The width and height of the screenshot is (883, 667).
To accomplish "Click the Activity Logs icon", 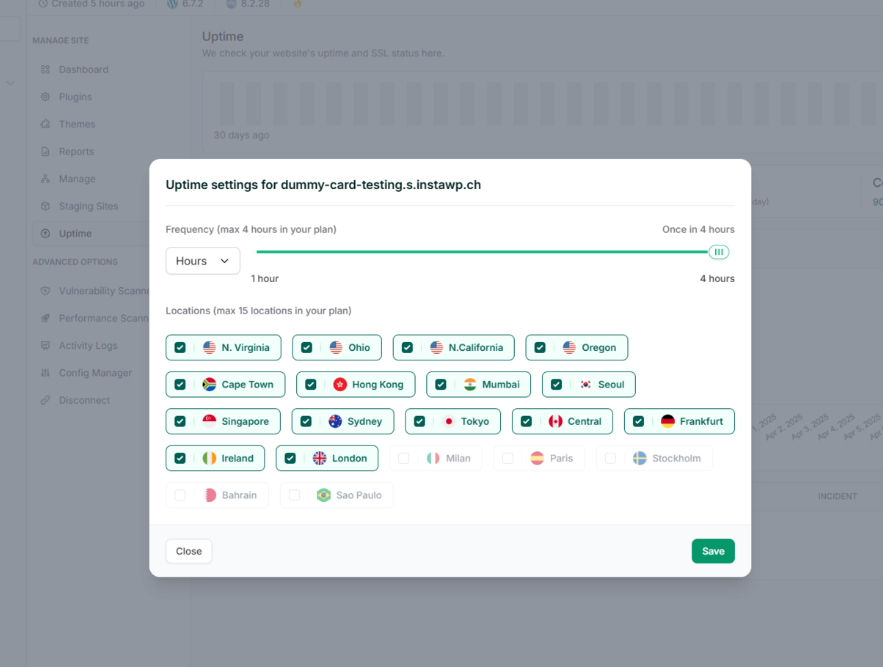I will tap(46, 345).
